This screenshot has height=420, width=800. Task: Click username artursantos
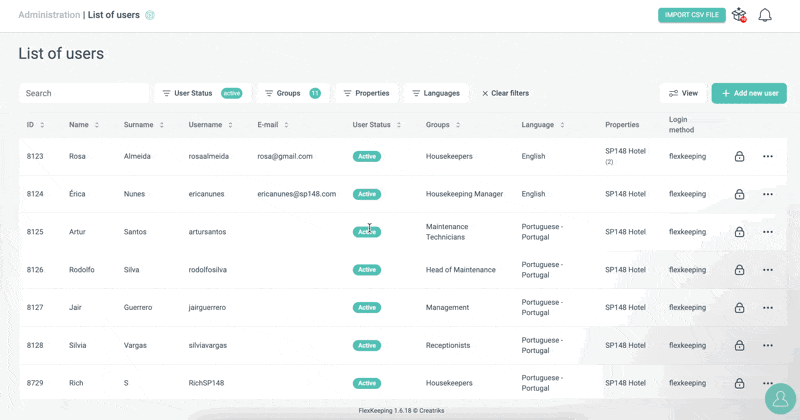pyautogui.click(x=207, y=232)
